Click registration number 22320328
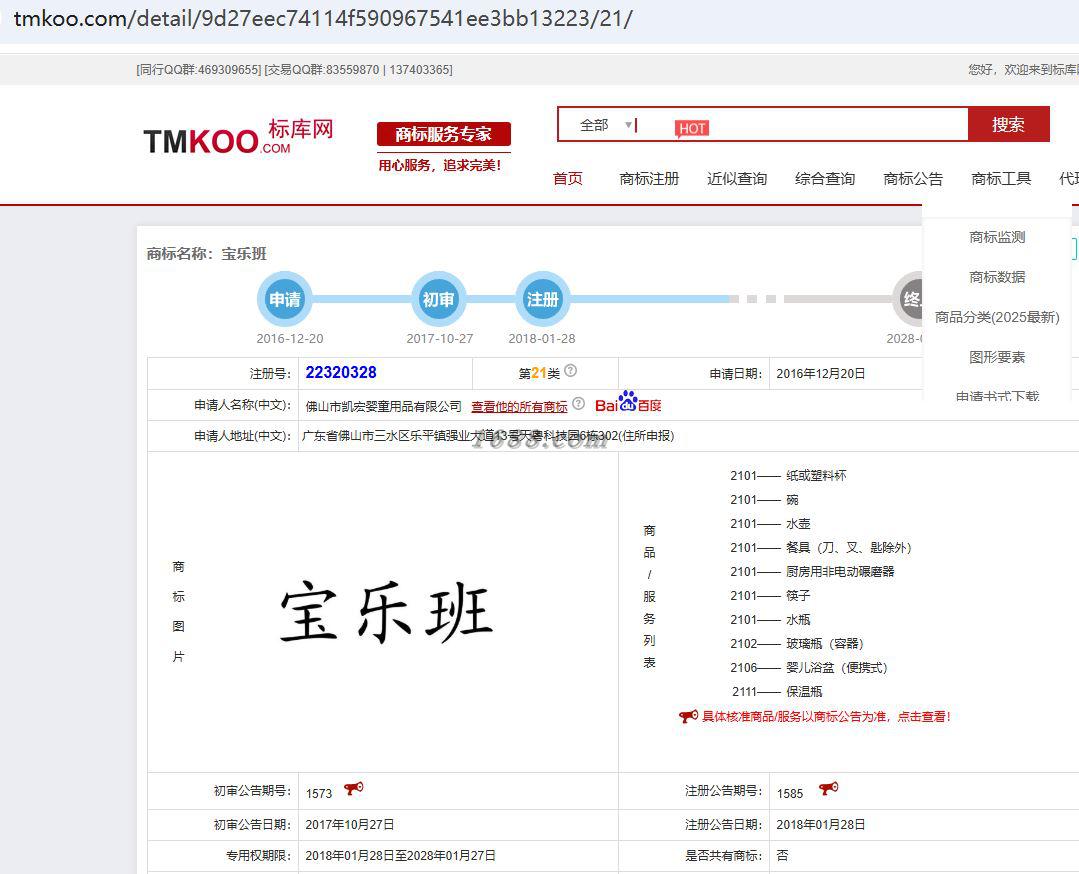Viewport: 1079px width, 874px height. click(341, 372)
